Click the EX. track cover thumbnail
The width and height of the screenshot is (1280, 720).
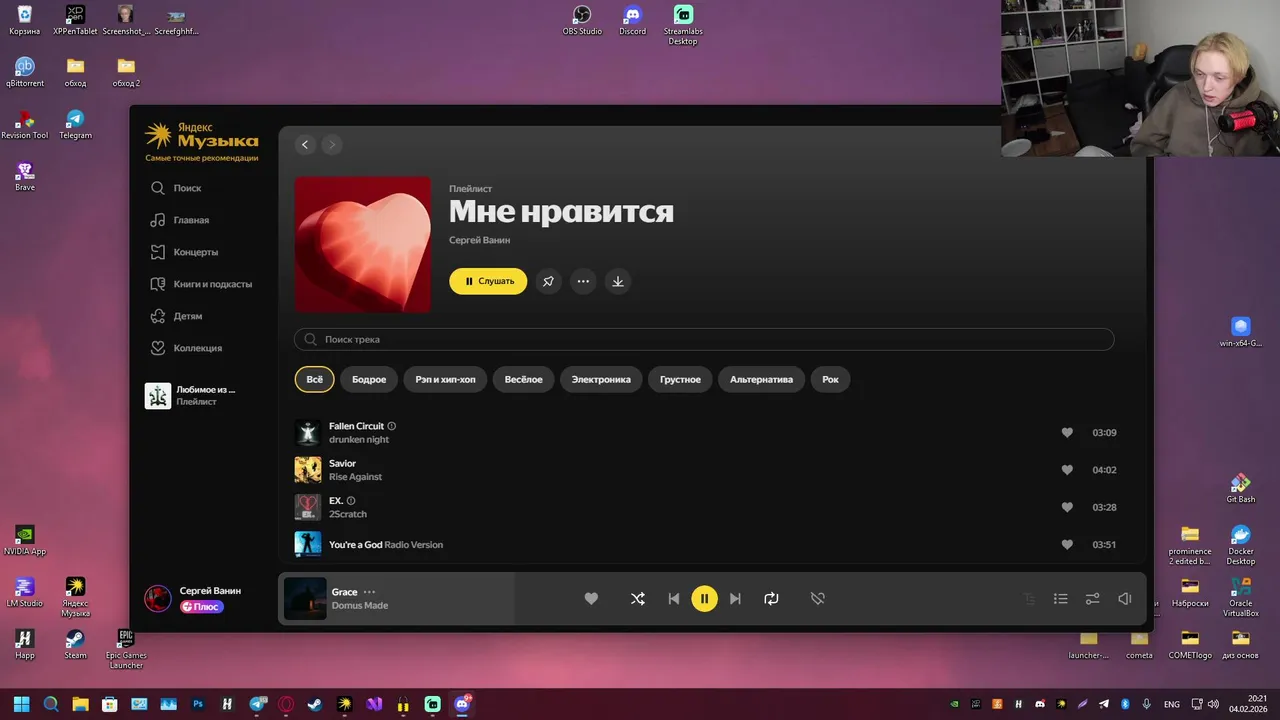308,507
